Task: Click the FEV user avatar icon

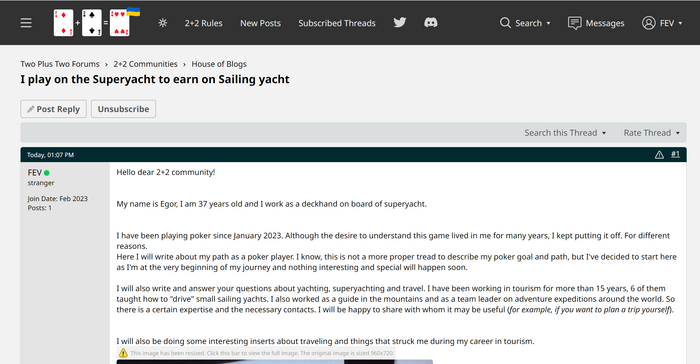Action: tap(648, 23)
